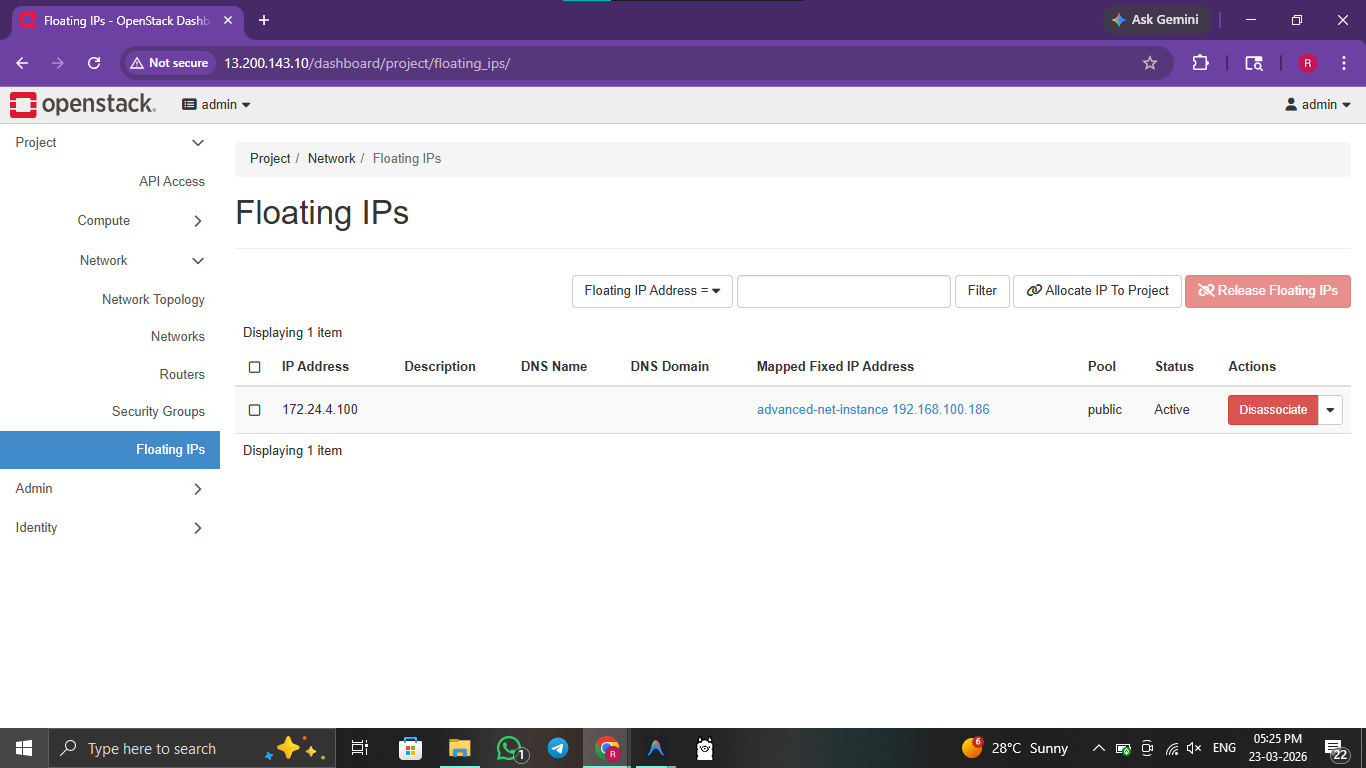1366x768 pixels.
Task: Open weather widget 28°C Sunny
Action: coord(1015,748)
